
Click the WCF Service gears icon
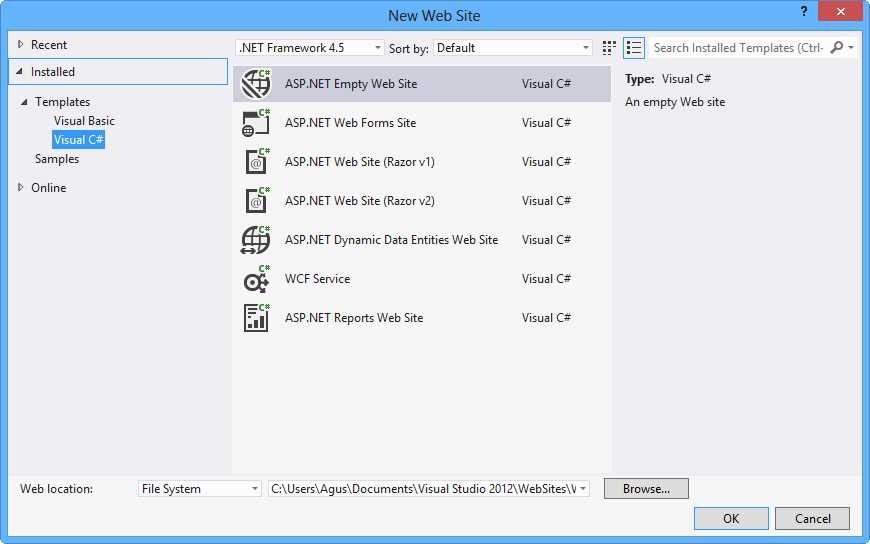coord(256,279)
